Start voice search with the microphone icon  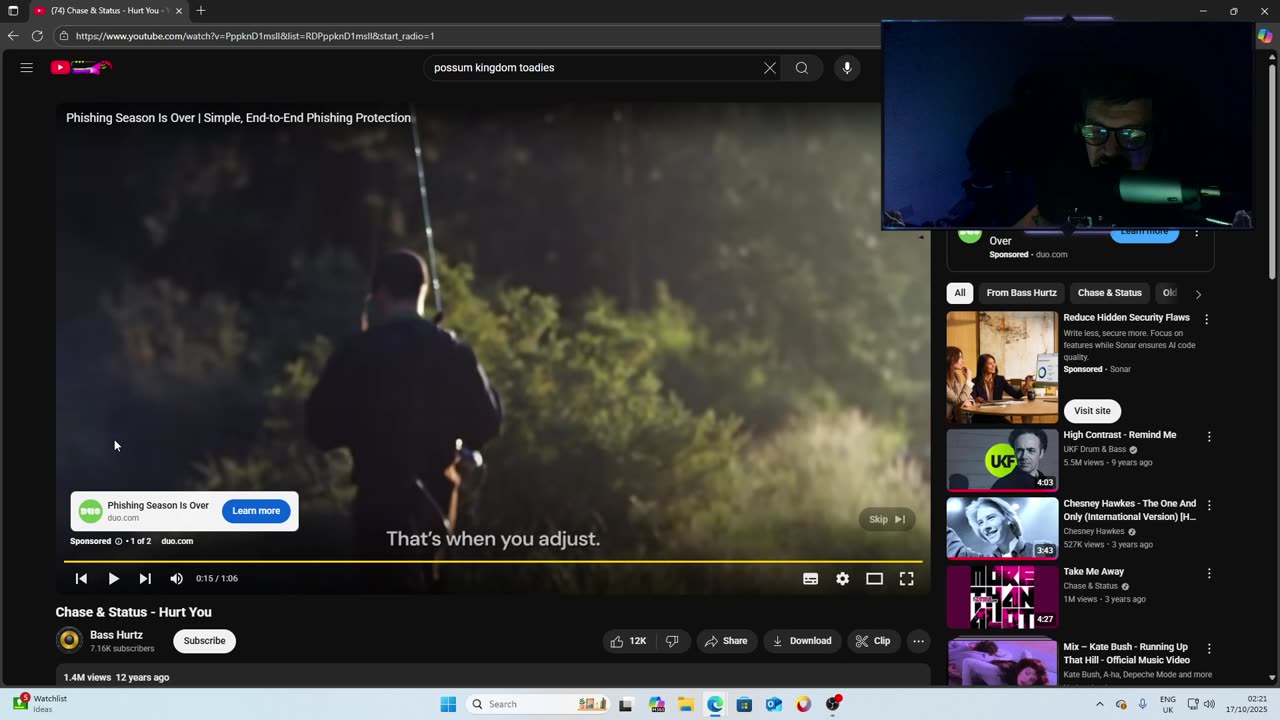point(847,68)
